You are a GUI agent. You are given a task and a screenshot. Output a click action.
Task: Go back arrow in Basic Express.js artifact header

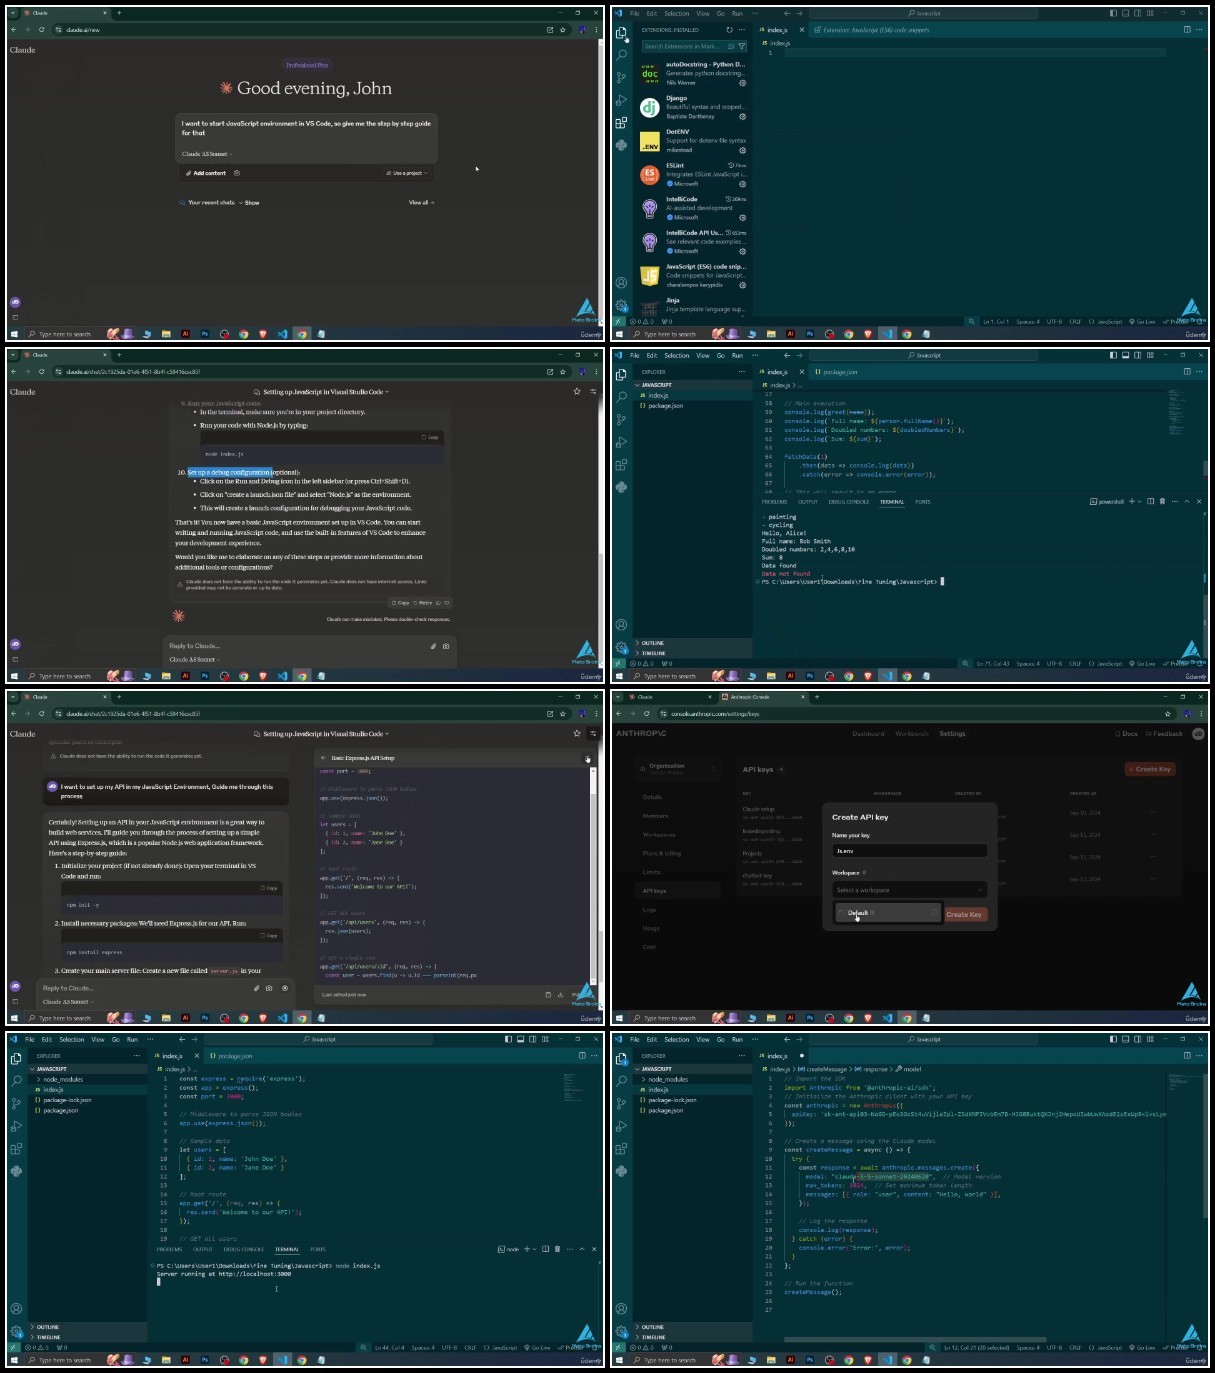pyautogui.click(x=323, y=758)
